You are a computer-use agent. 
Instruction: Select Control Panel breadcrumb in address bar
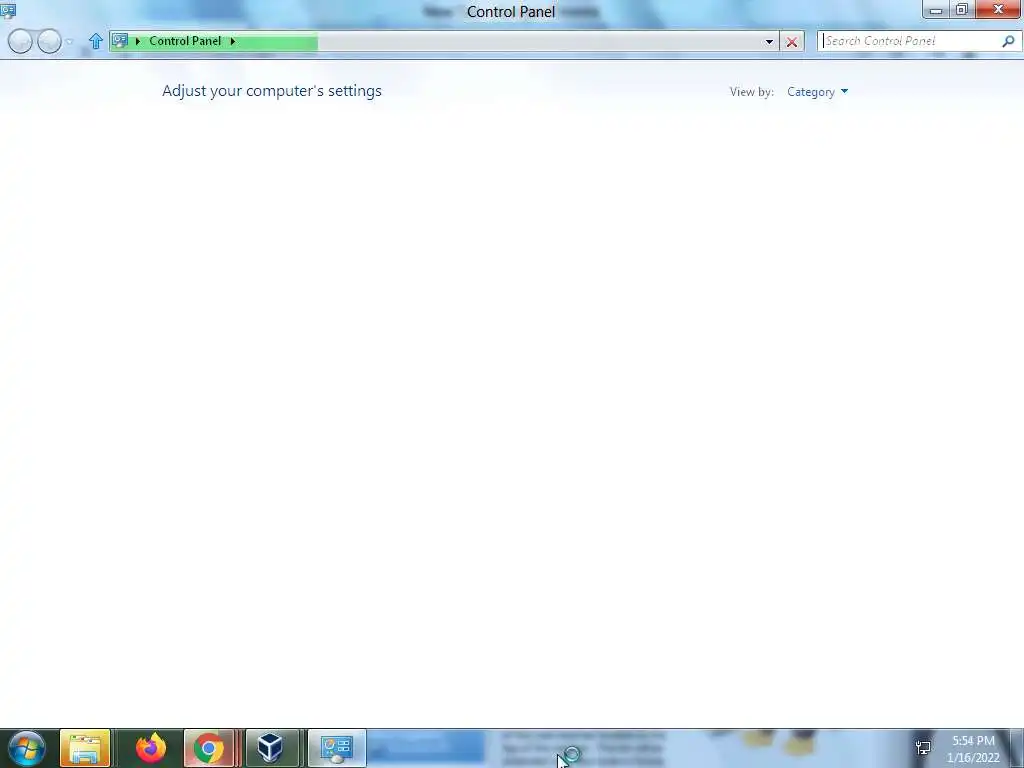point(185,41)
